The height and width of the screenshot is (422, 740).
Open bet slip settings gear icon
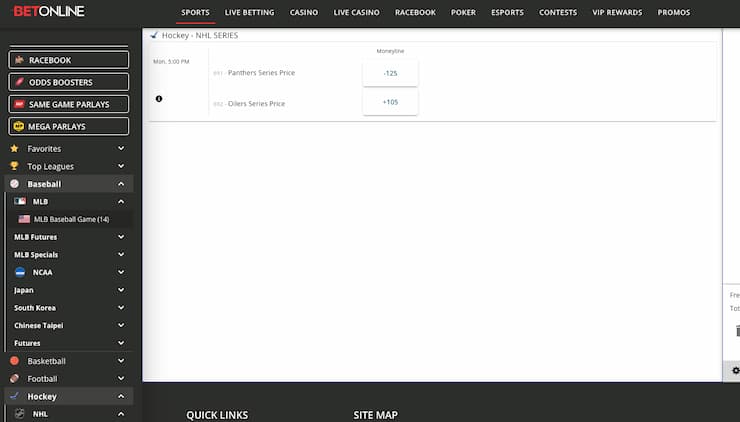point(735,371)
